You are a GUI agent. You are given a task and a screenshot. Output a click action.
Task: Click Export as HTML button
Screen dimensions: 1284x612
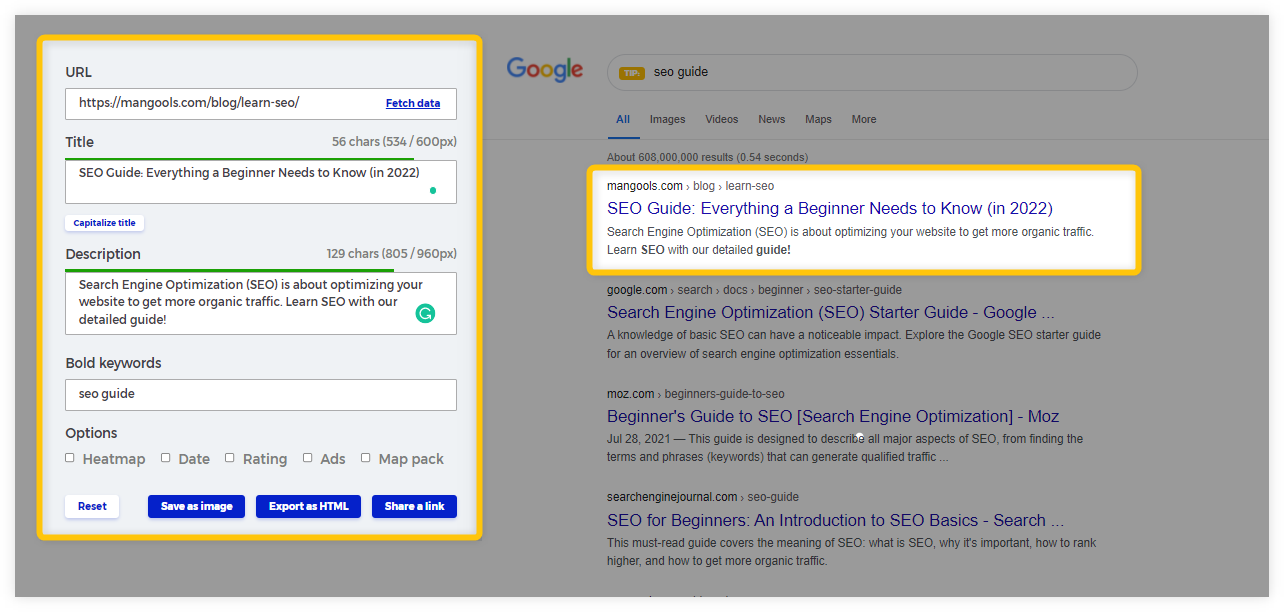pyautogui.click(x=308, y=506)
